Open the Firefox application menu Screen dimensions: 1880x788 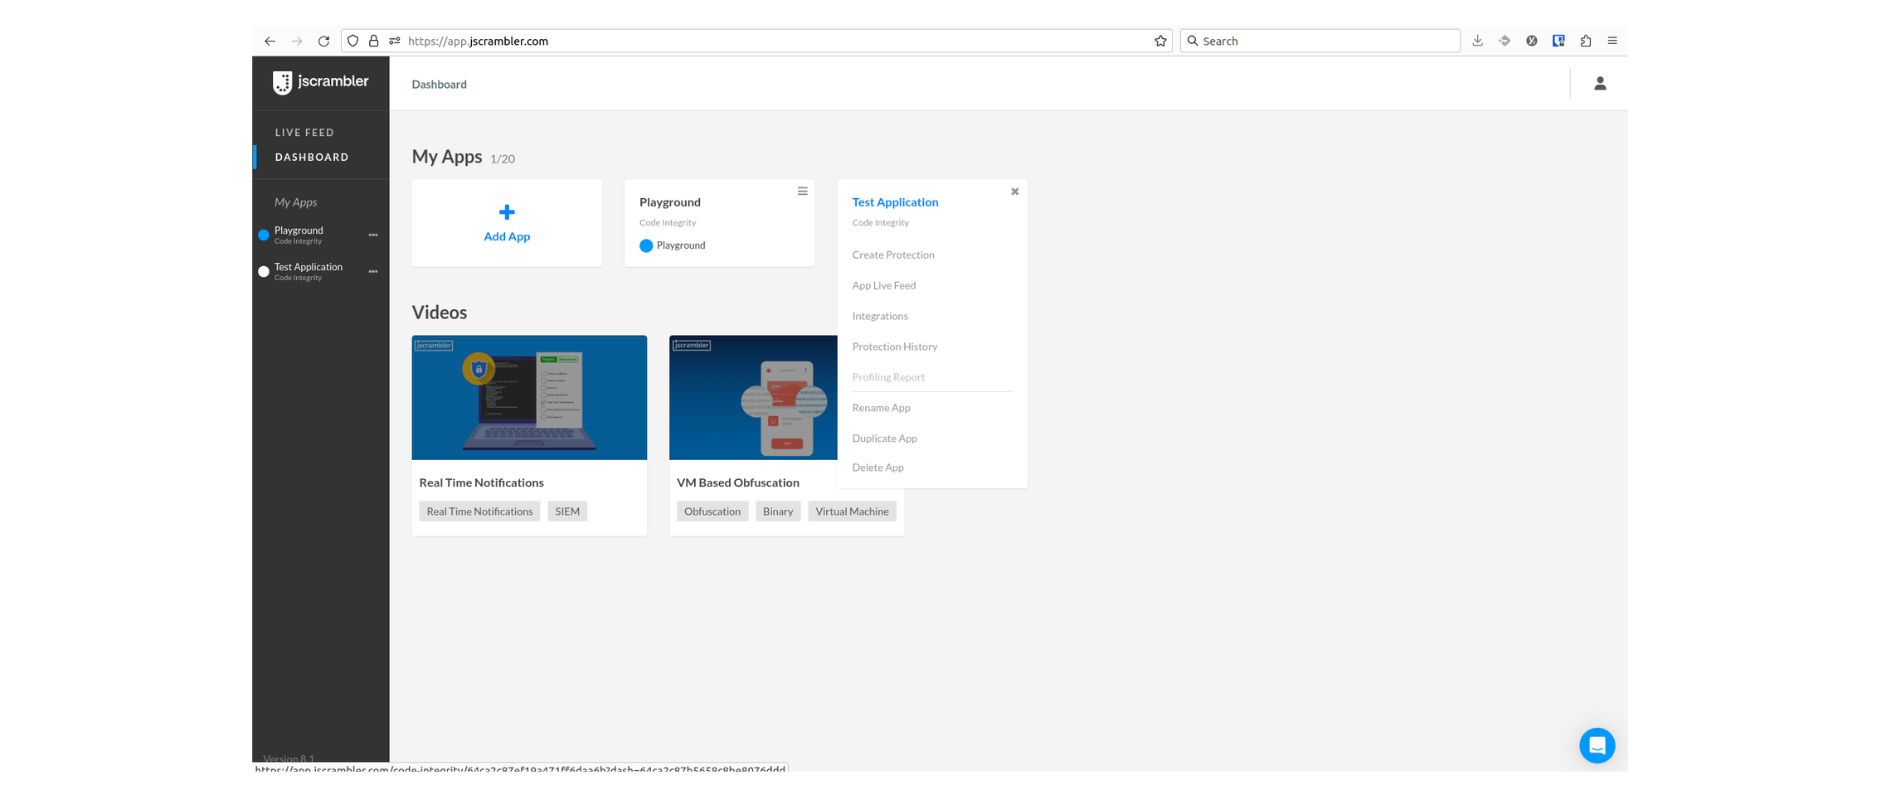(1613, 41)
